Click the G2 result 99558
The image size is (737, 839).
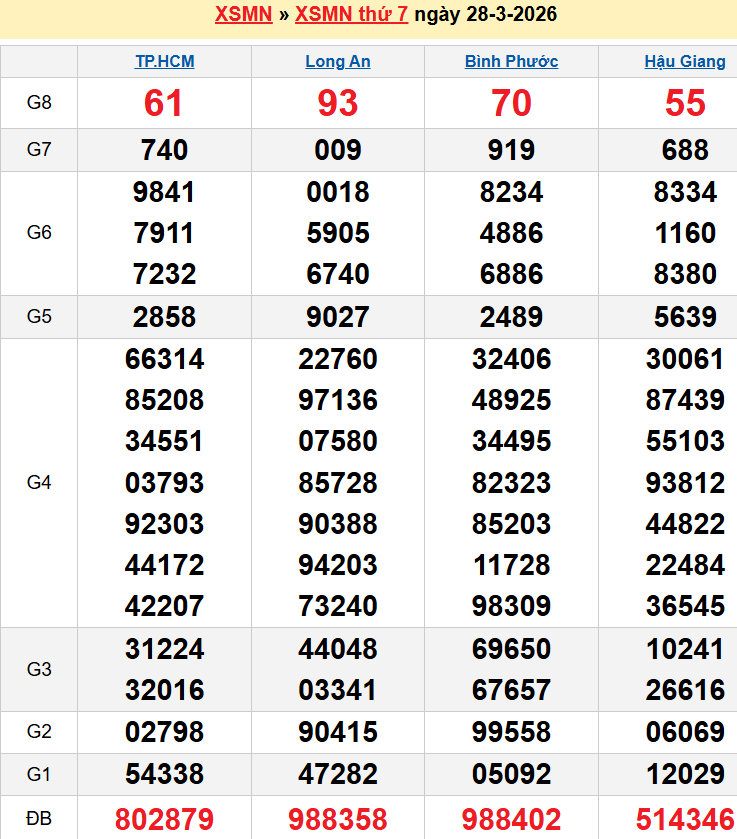click(x=511, y=732)
